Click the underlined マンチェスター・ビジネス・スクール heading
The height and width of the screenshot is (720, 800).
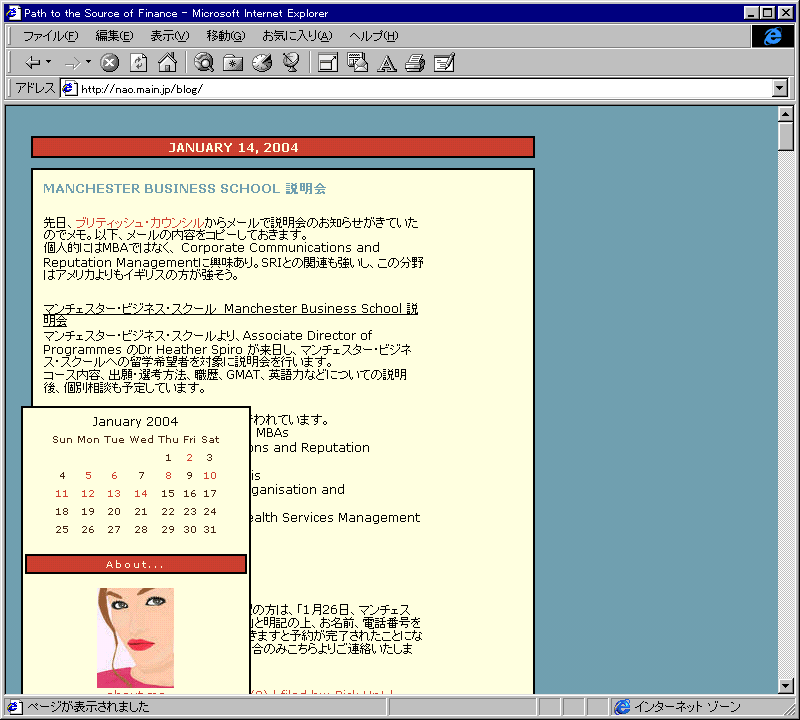(x=231, y=315)
